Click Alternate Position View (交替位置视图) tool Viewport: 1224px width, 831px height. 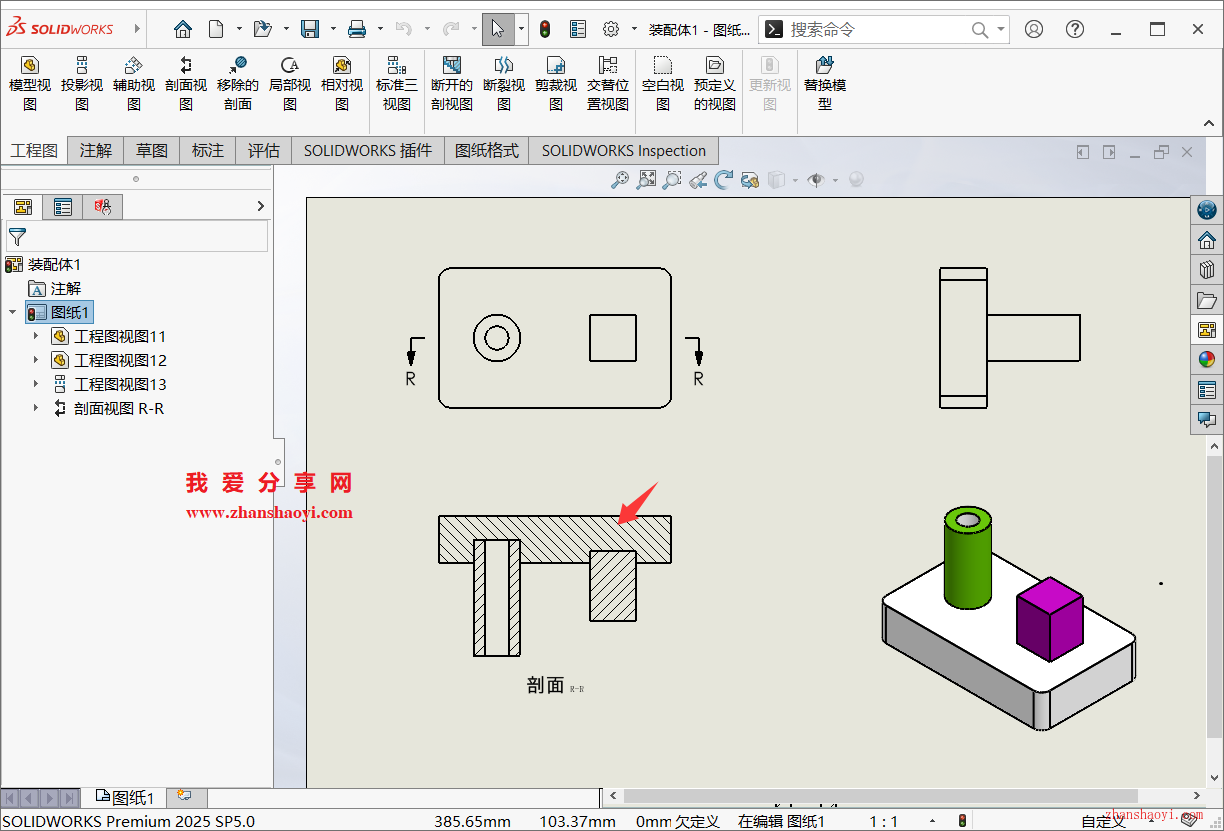608,83
